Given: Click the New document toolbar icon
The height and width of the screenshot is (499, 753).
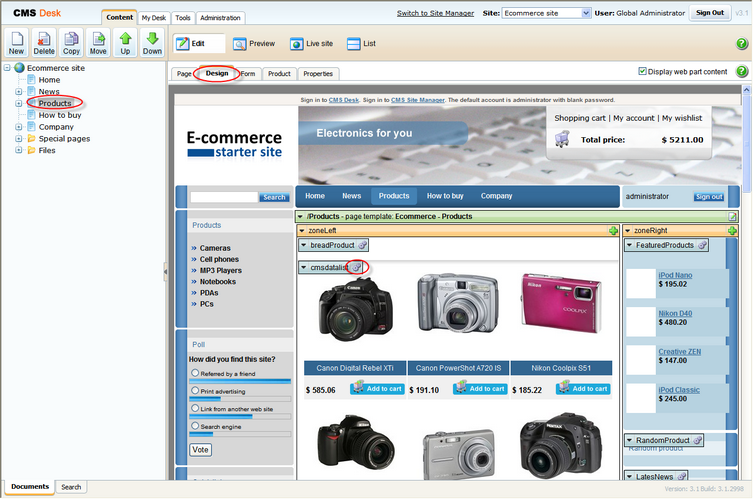Looking at the screenshot, I should (x=16, y=43).
